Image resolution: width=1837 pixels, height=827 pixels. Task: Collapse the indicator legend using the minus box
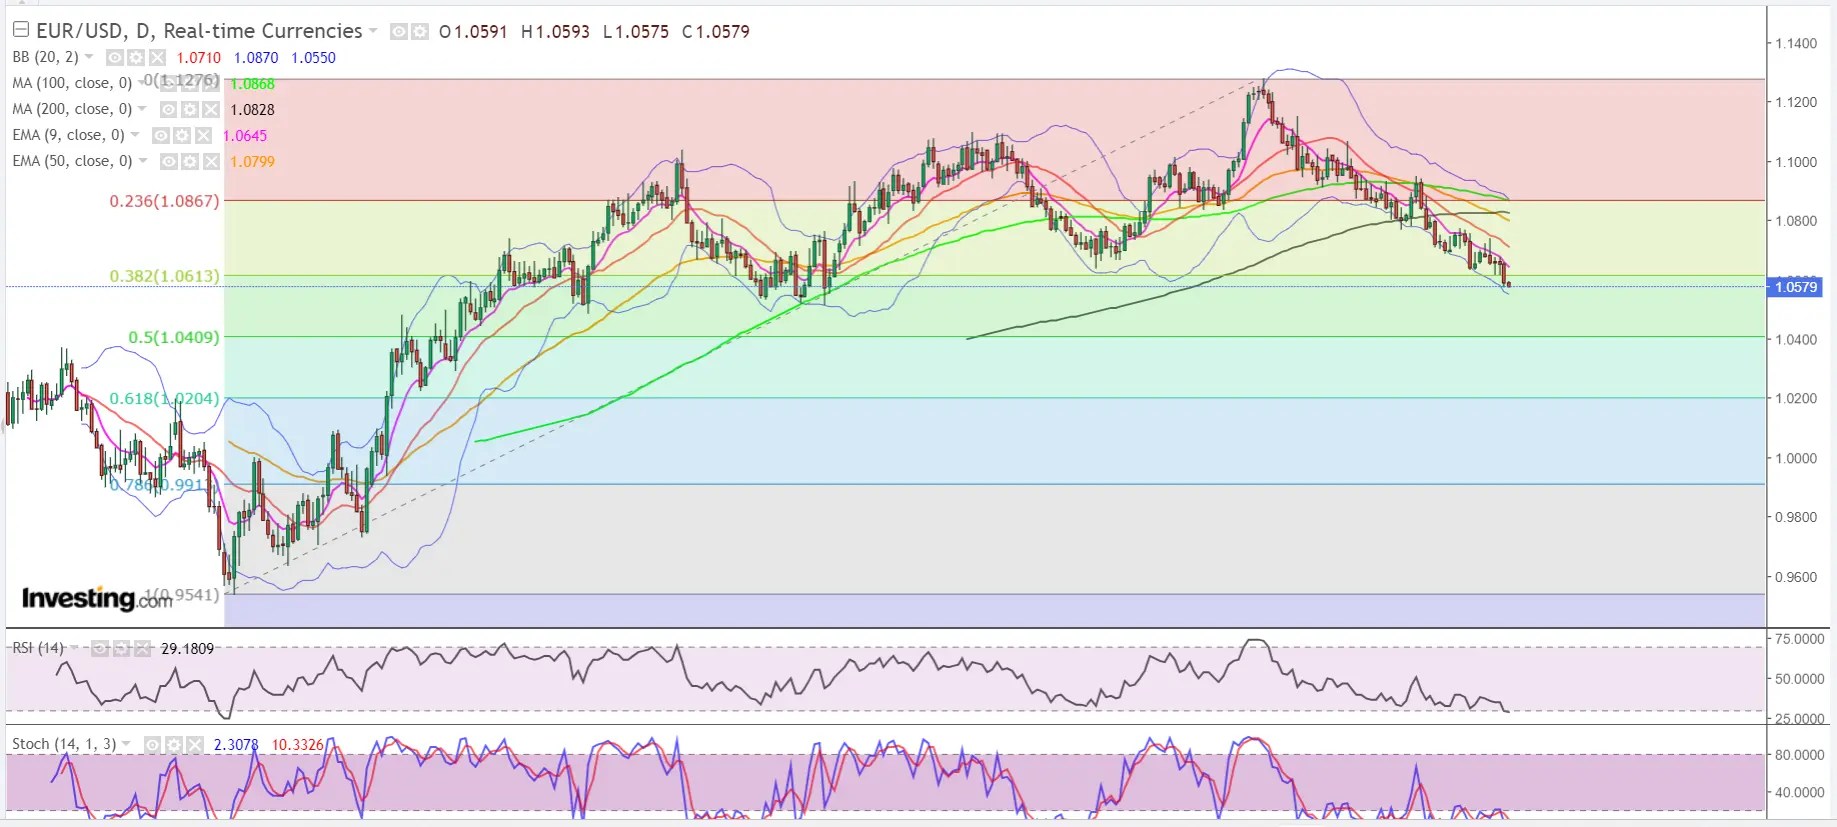point(20,30)
